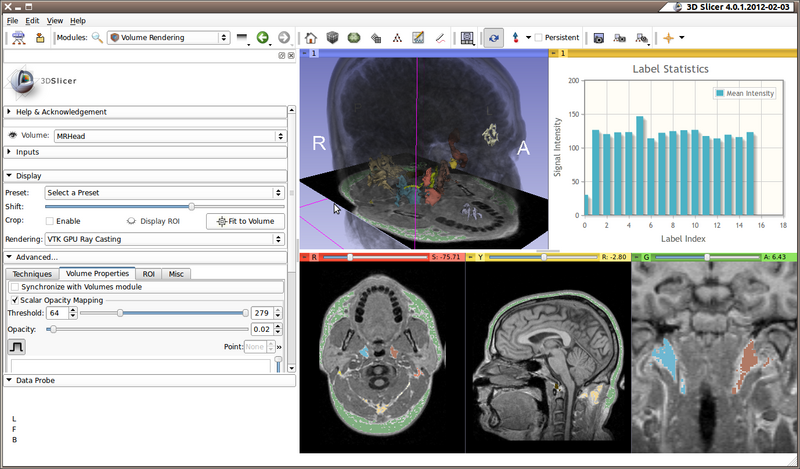Check Synchronize with Volumes module
The height and width of the screenshot is (469, 800).
coord(15,287)
